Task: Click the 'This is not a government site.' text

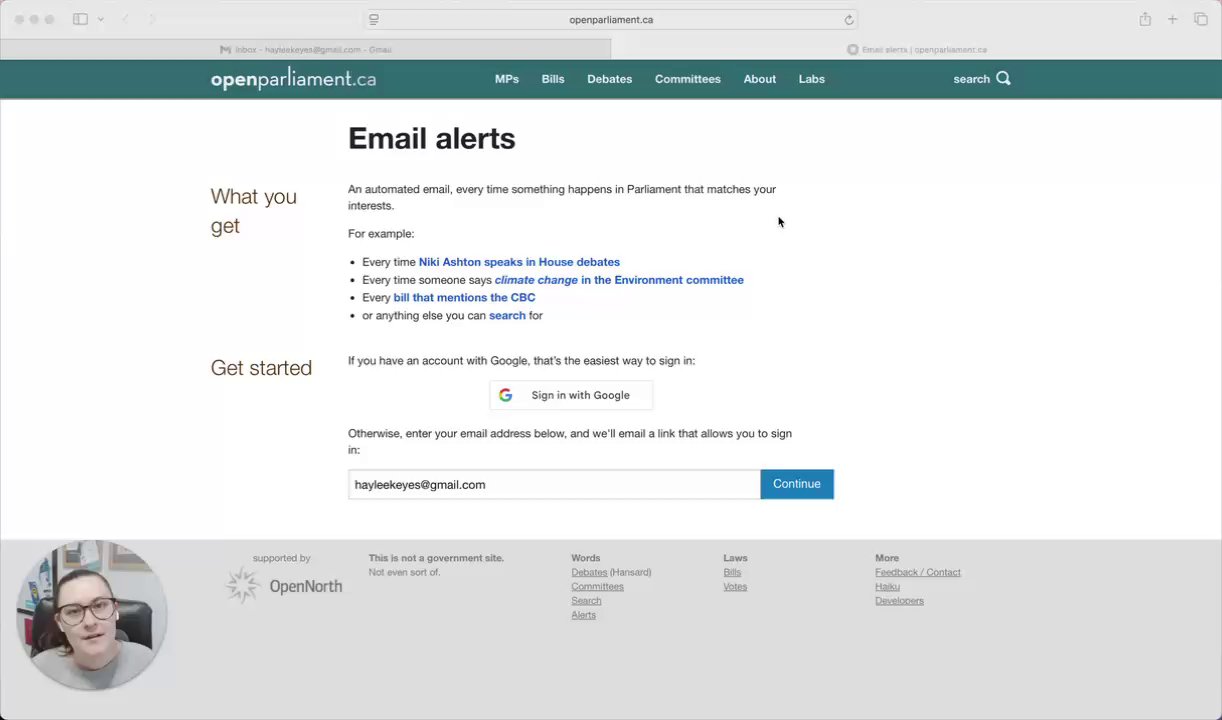Action: (x=436, y=558)
